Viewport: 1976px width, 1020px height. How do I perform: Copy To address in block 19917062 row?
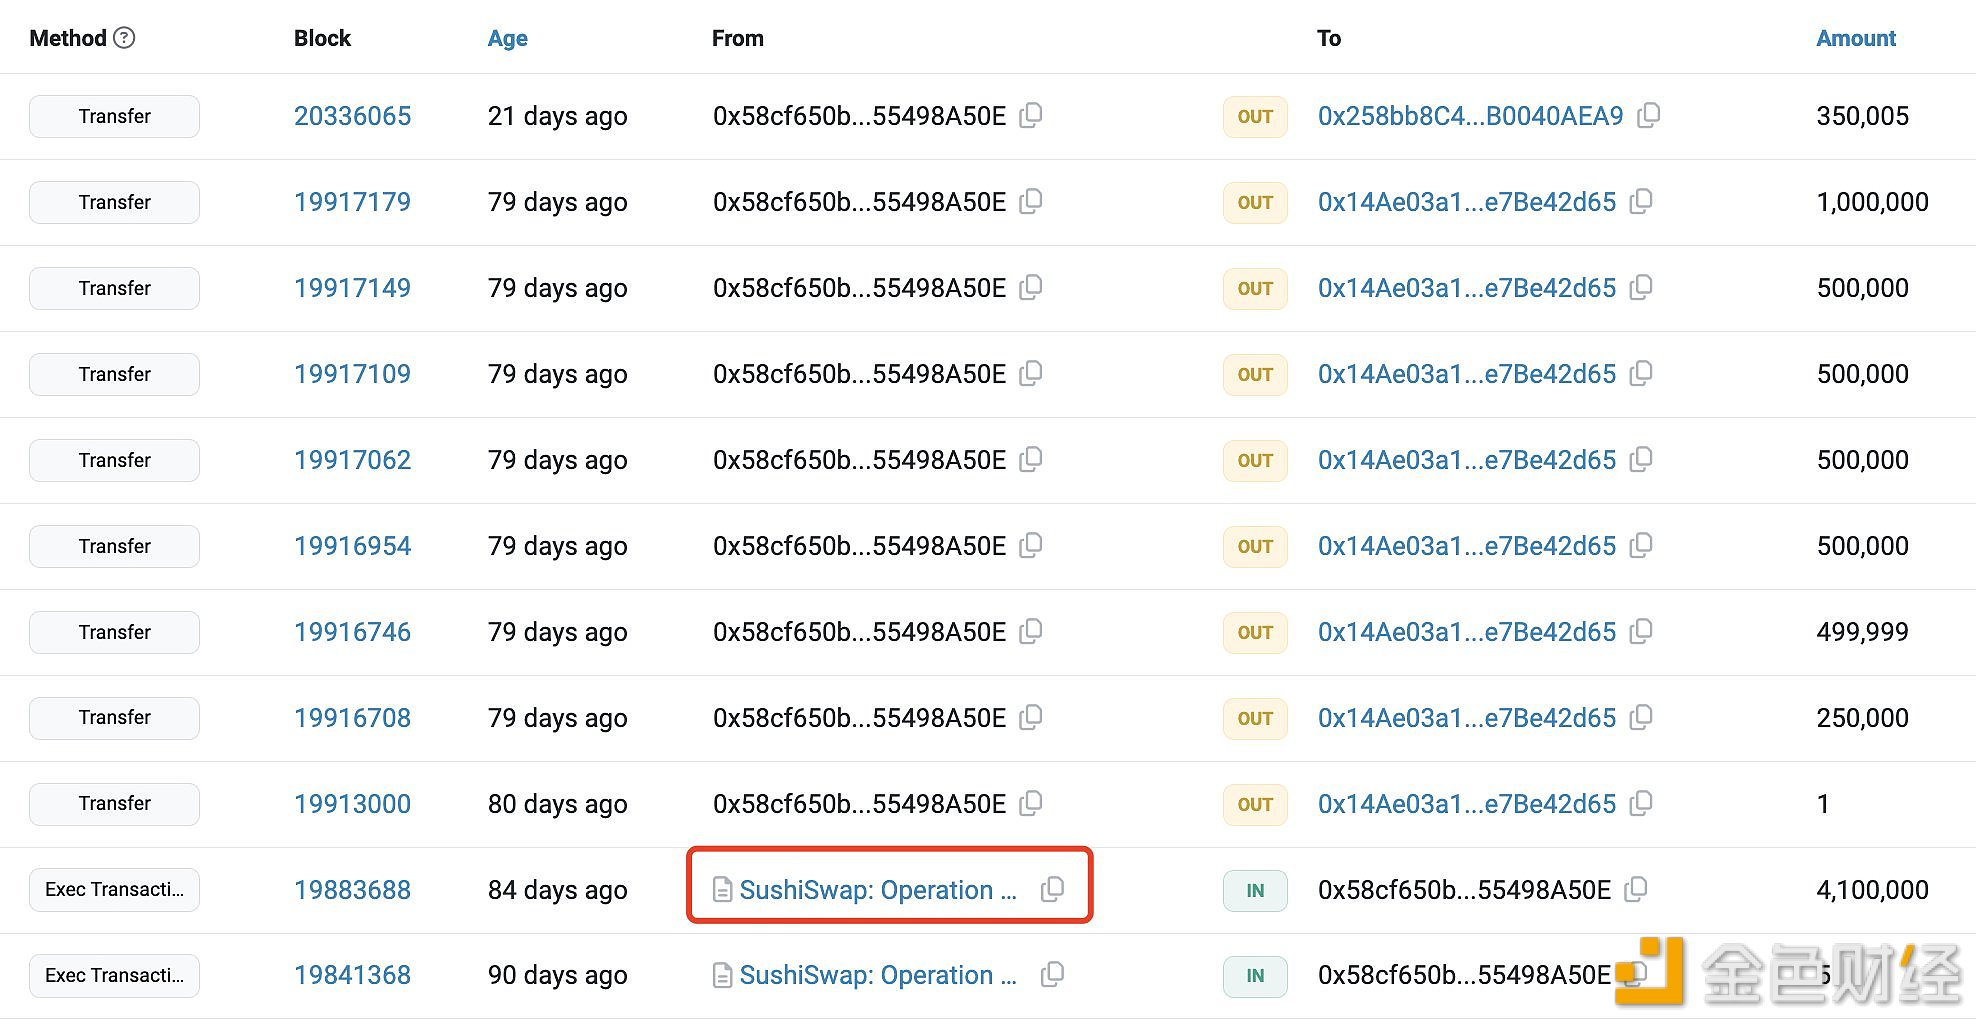(1641, 459)
